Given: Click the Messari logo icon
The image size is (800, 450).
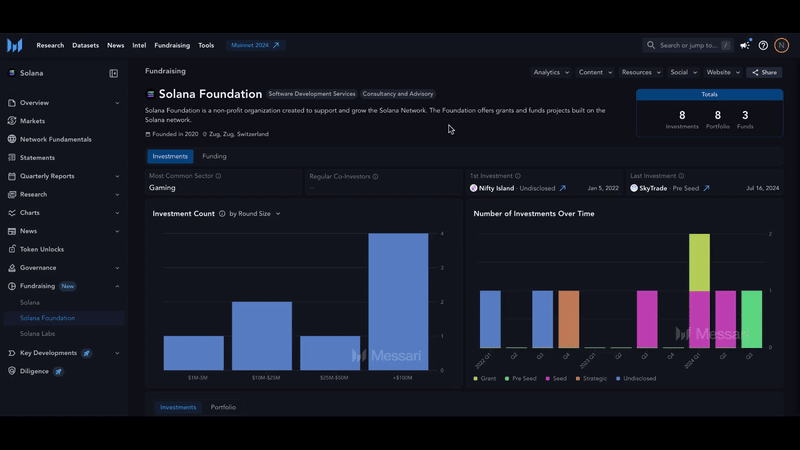Looking at the screenshot, I should tap(15, 45).
